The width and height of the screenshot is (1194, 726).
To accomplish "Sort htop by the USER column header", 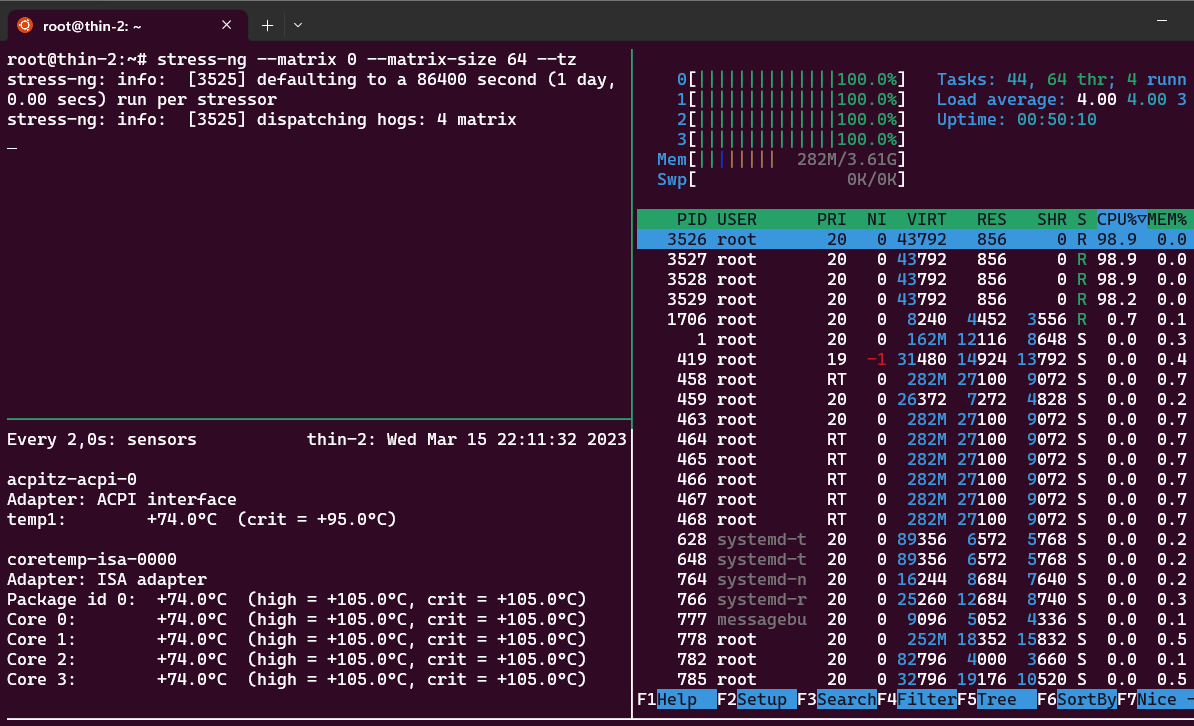I will point(736,219).
